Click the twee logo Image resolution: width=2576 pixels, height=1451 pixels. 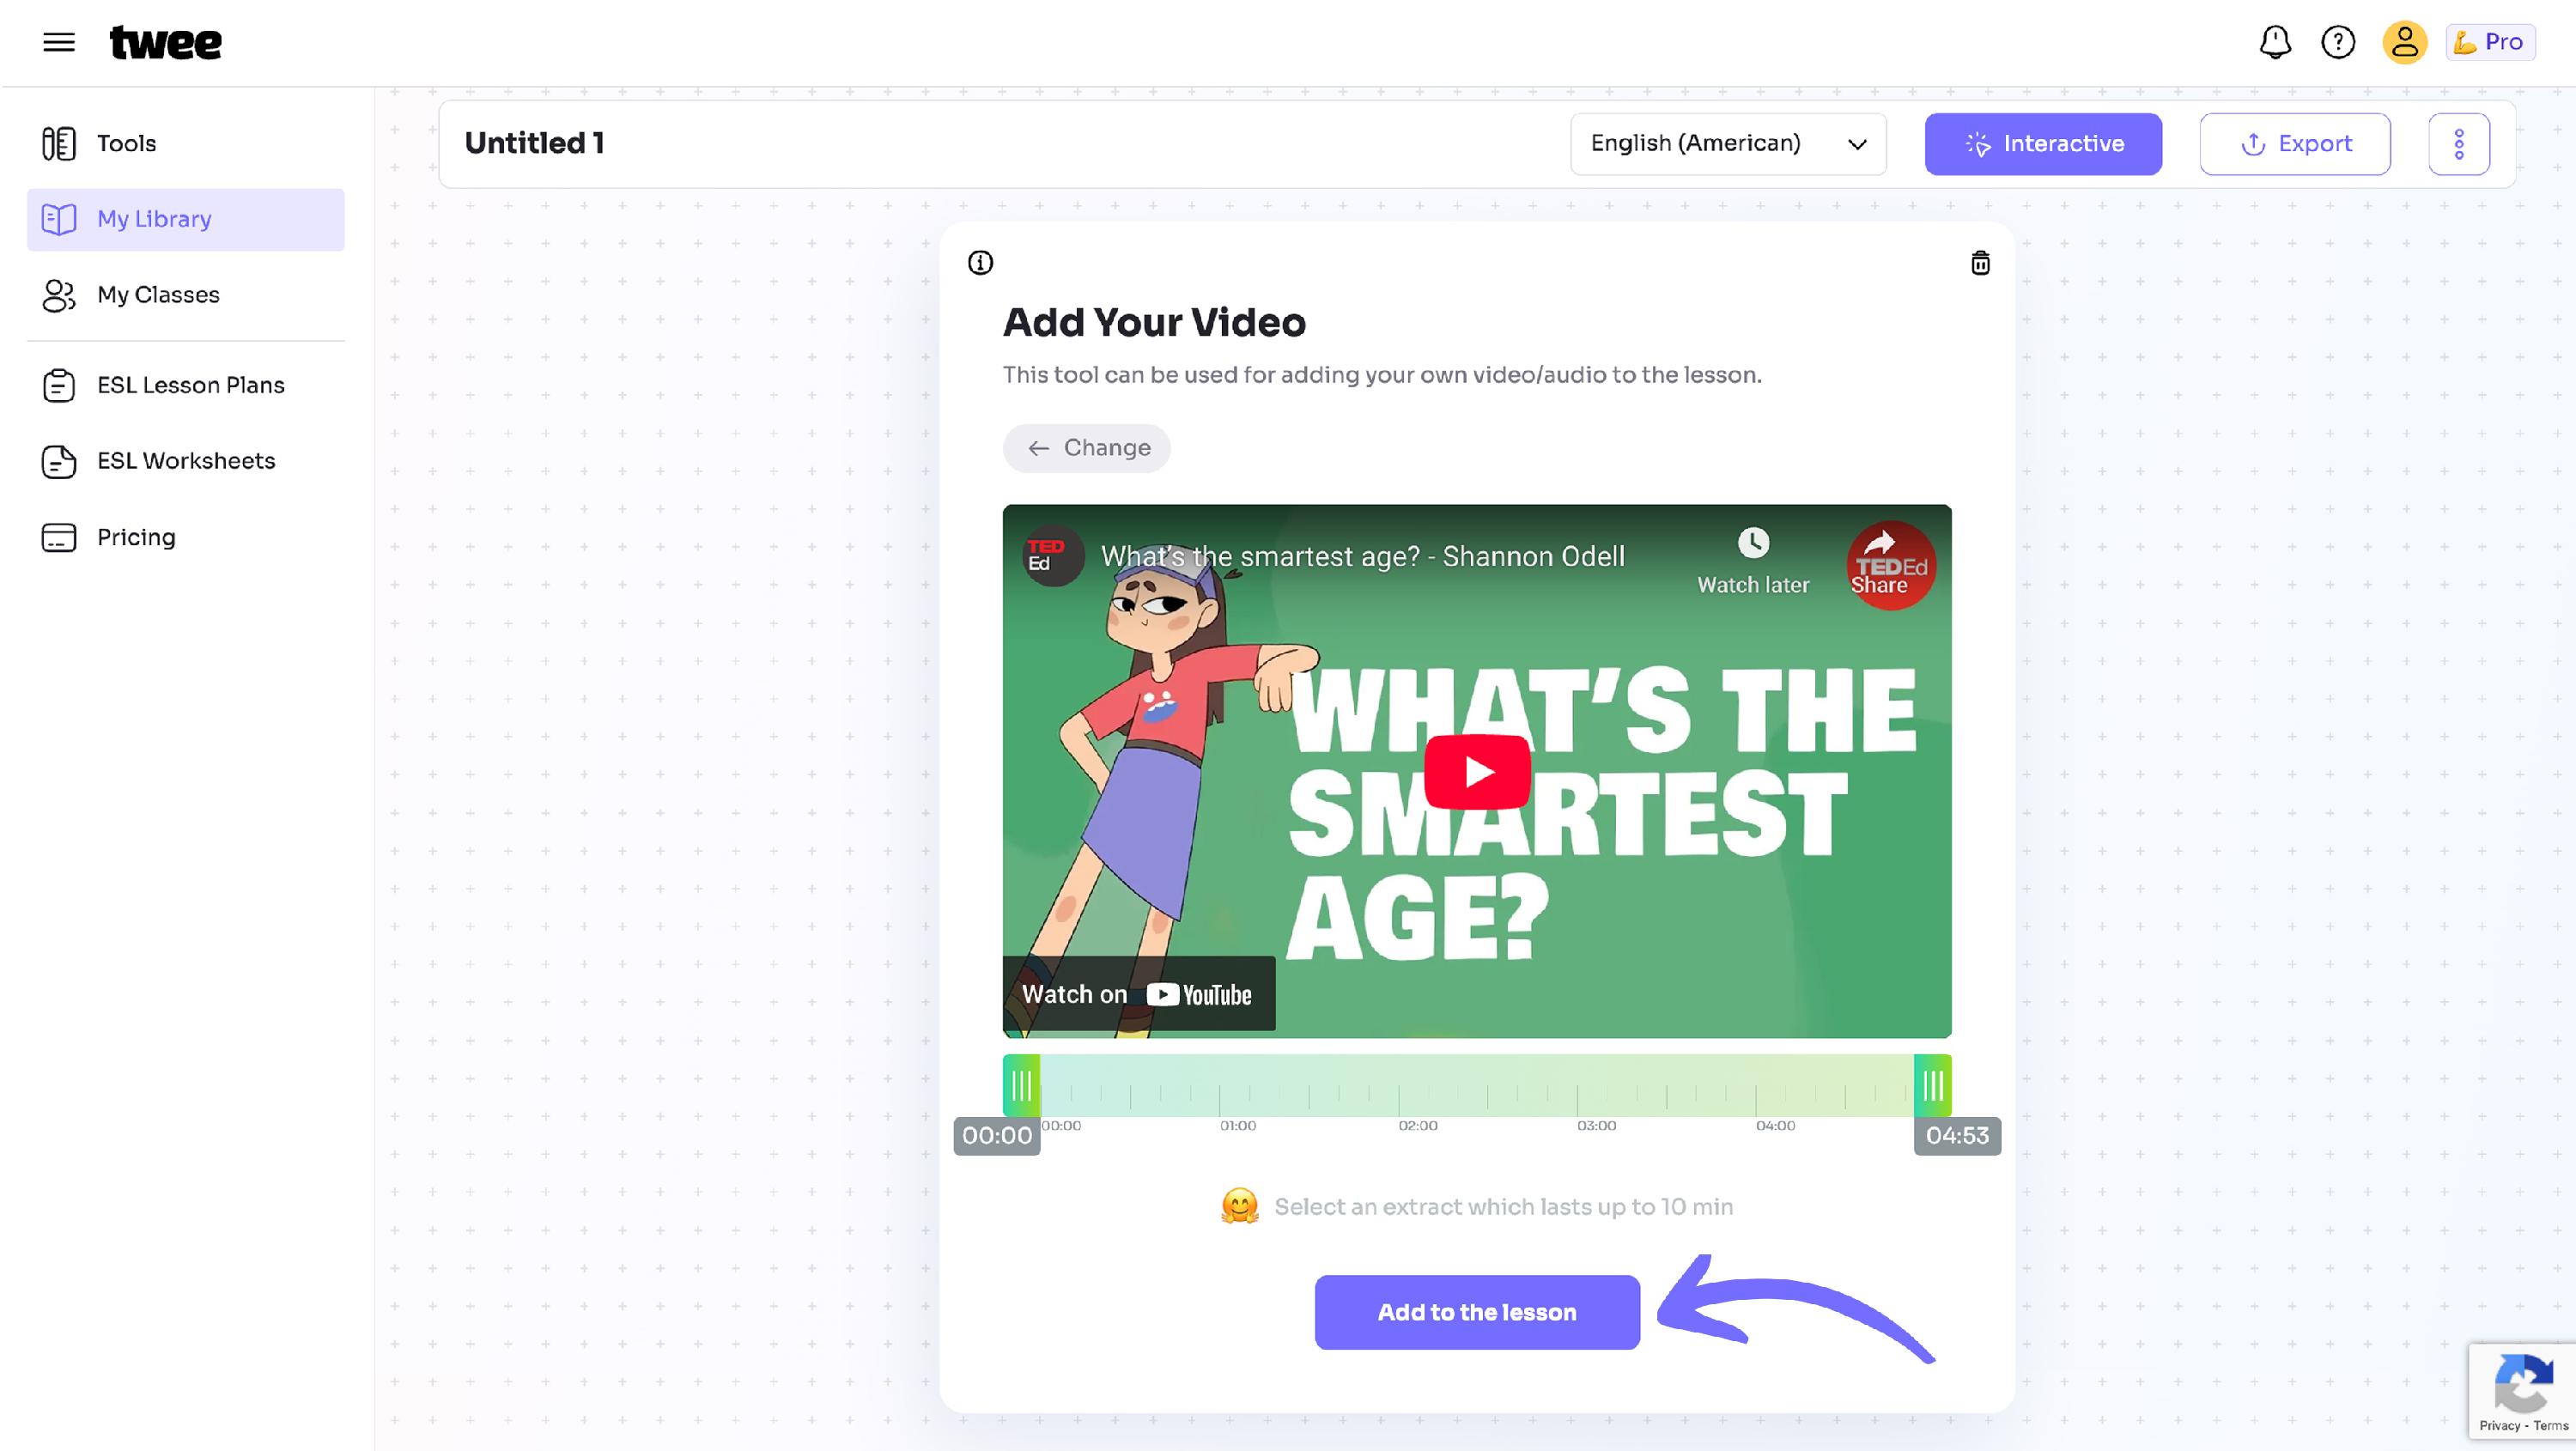[165, 42]
